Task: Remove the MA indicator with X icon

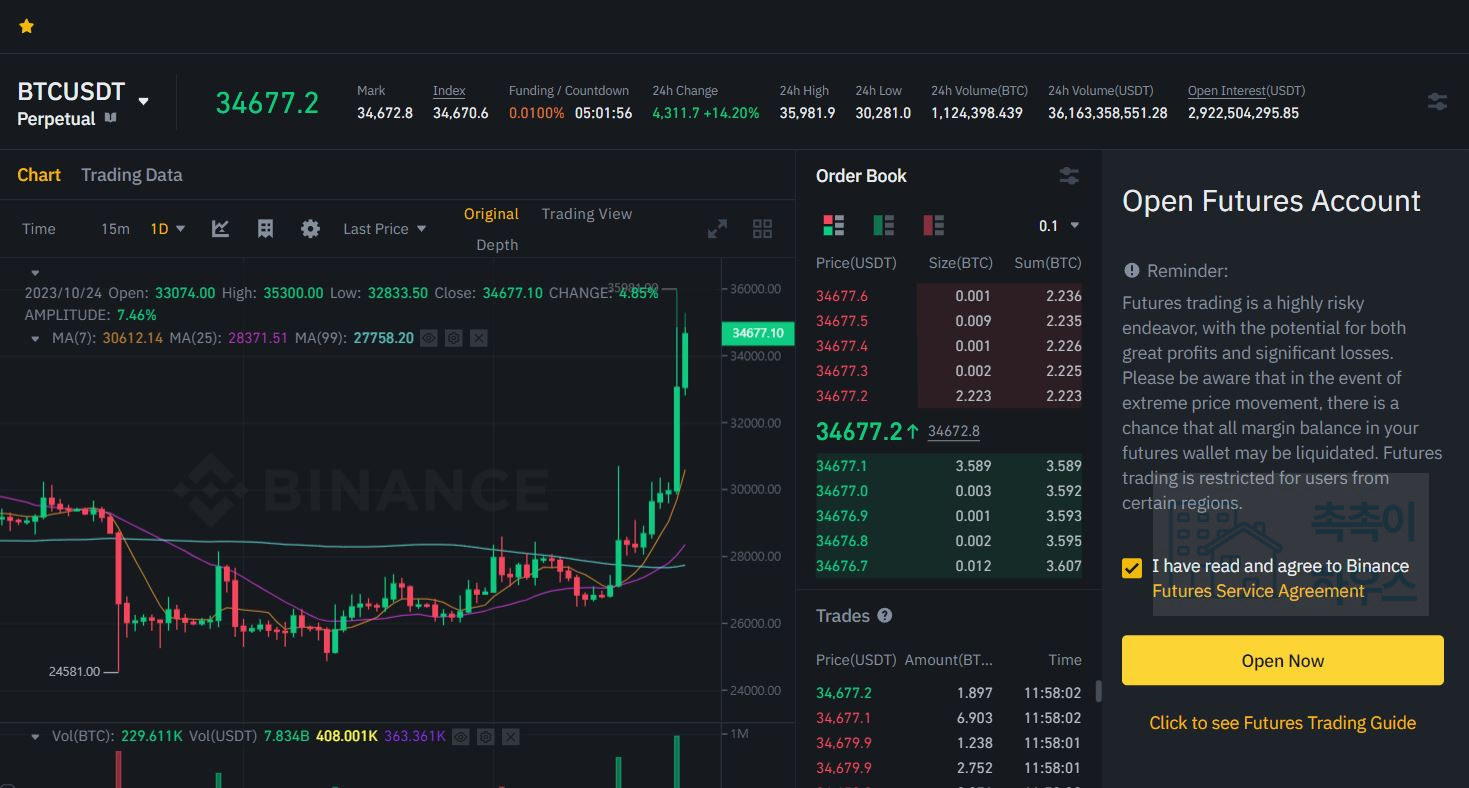Action: (x=479, y=338)
